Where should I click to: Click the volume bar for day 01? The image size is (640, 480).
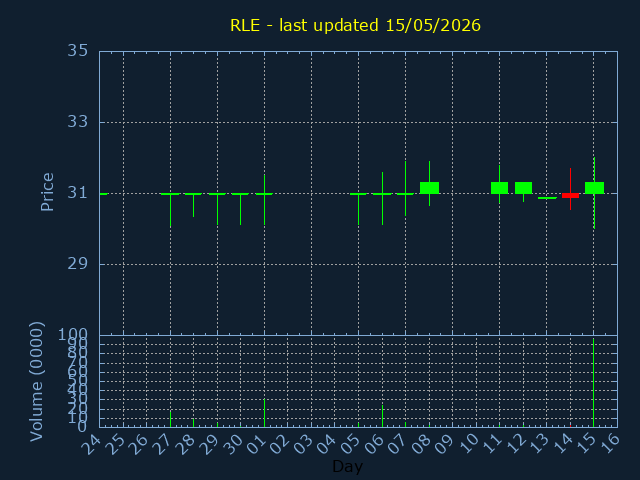coord(264,413)
